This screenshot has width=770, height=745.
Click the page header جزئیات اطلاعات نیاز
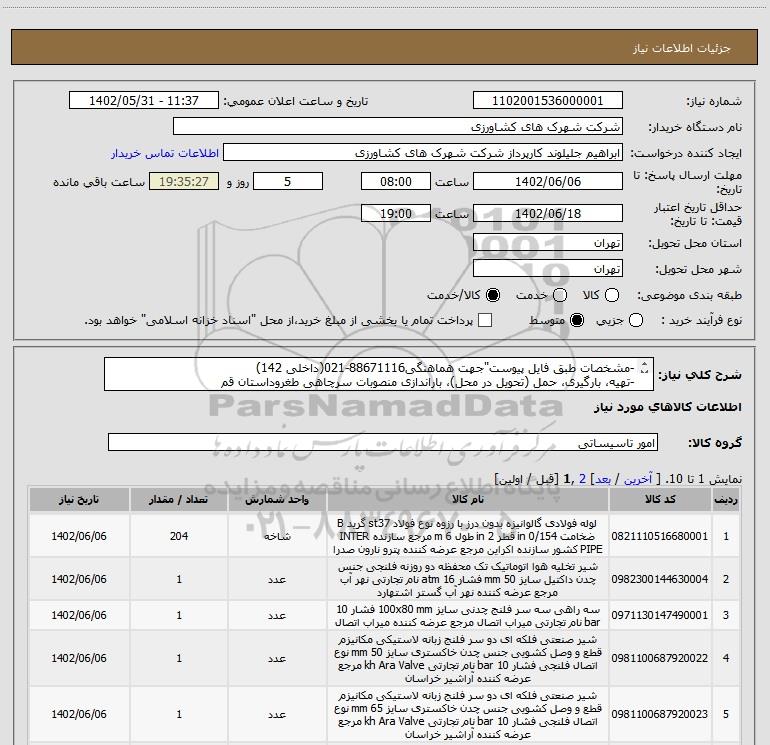682,48
